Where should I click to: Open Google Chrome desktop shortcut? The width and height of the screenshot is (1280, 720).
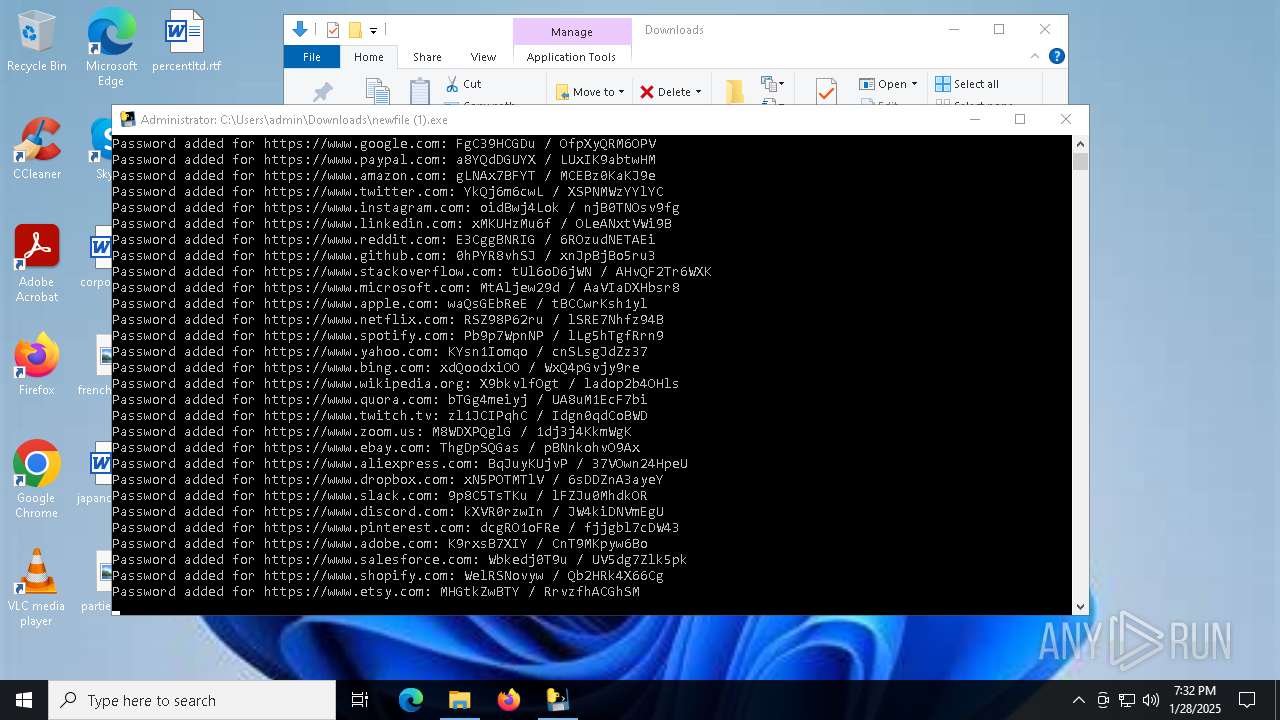pyautogui.click(x=37, y=479)
